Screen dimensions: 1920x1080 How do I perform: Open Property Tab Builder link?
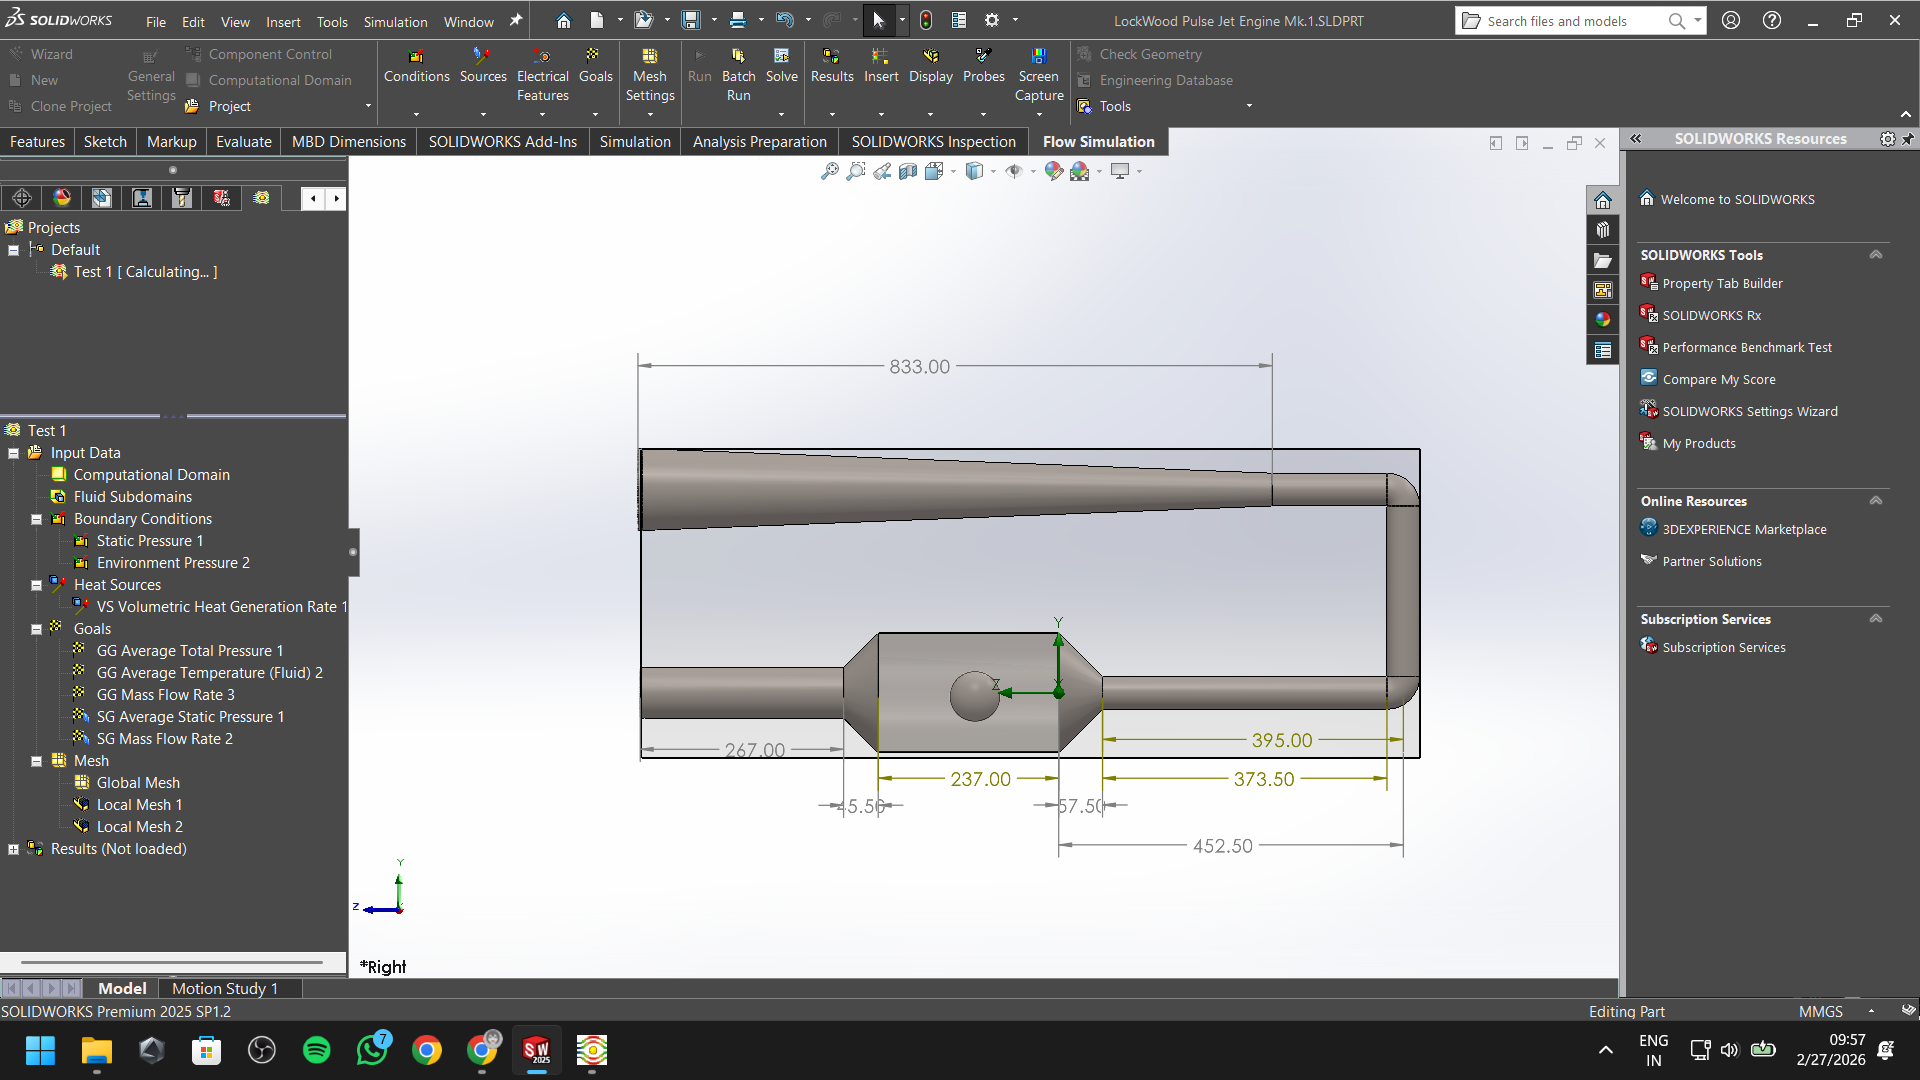[x=1722, y=284]
